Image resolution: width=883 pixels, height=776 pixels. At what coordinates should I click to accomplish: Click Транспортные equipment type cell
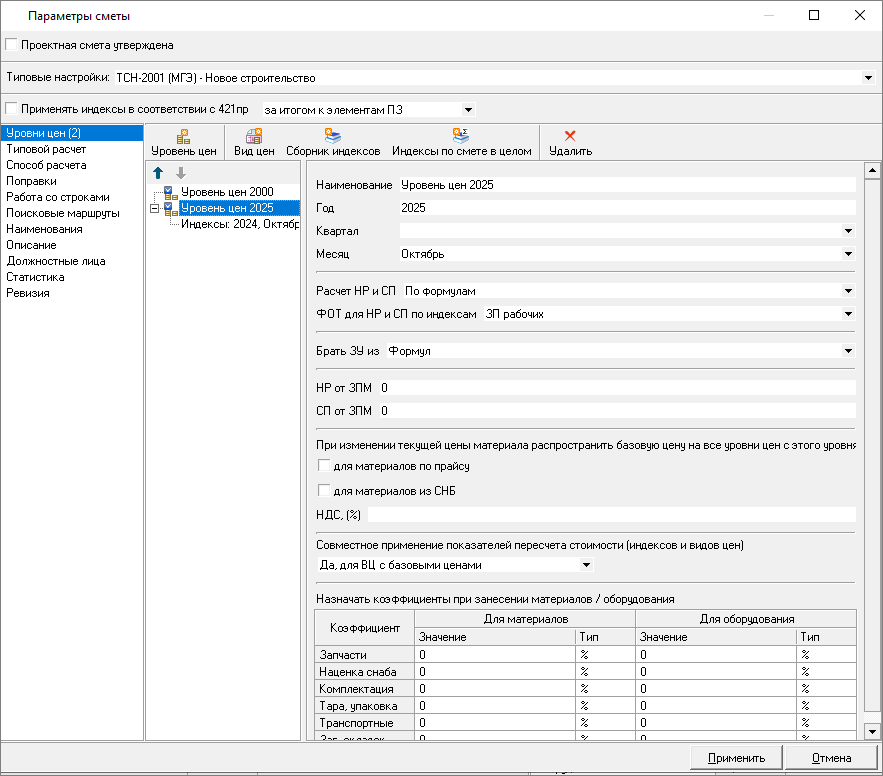(826, 722)
